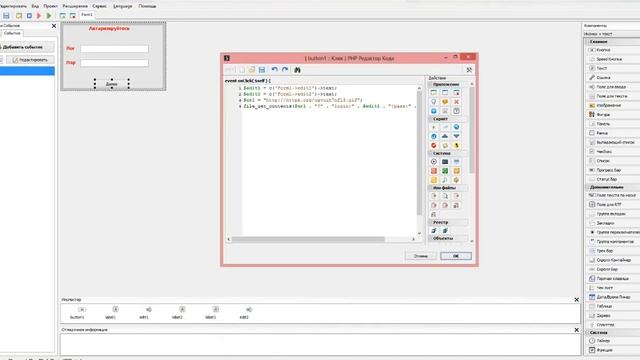Pick the Кнопка component from palette
640x360 pixels.
click(x=612, y=50)
